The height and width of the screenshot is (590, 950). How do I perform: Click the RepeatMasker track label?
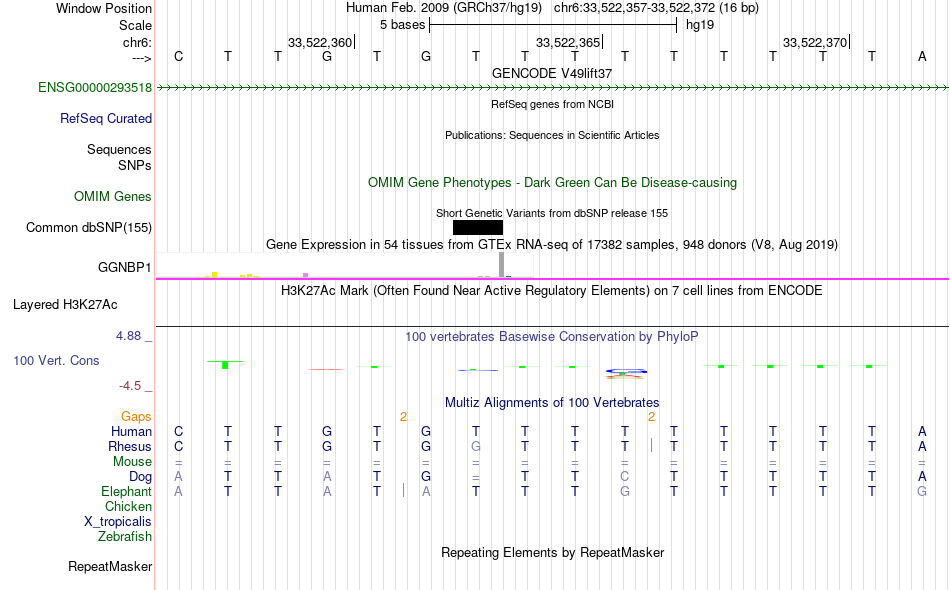coord(110,566)
